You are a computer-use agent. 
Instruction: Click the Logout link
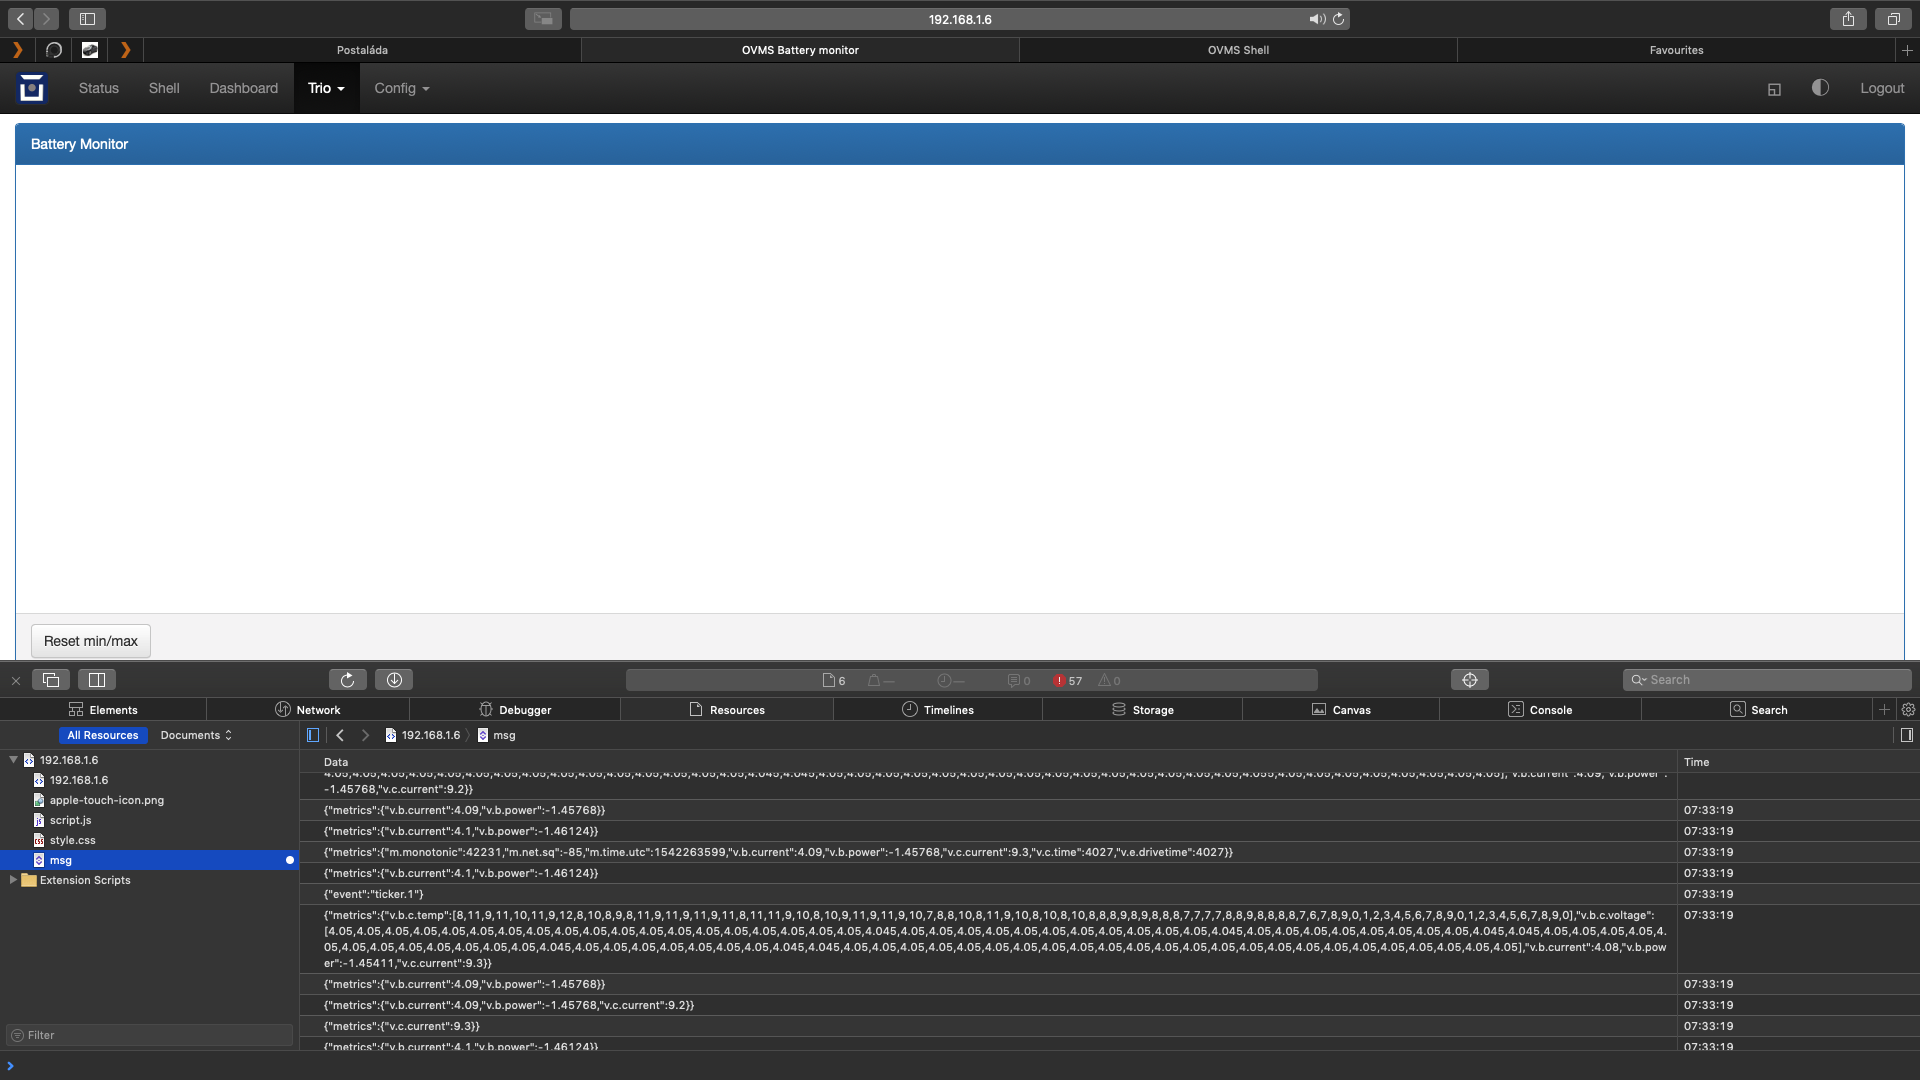coord(1881,88)
